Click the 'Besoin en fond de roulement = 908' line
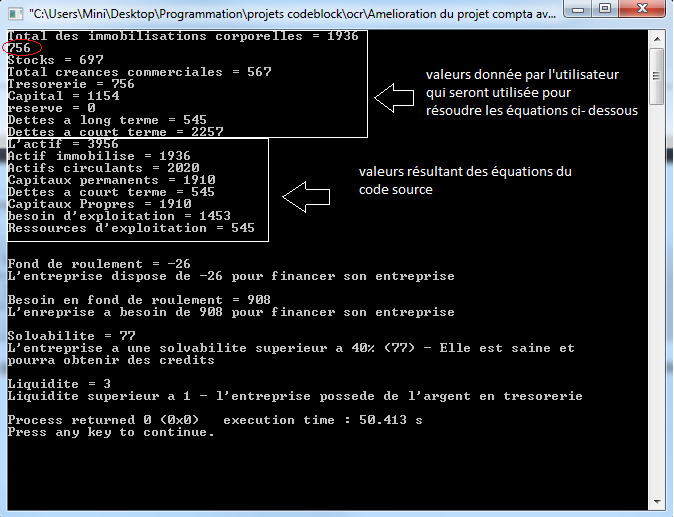Image resolution: width=674 pixels, height=517 pixels. 139,300
